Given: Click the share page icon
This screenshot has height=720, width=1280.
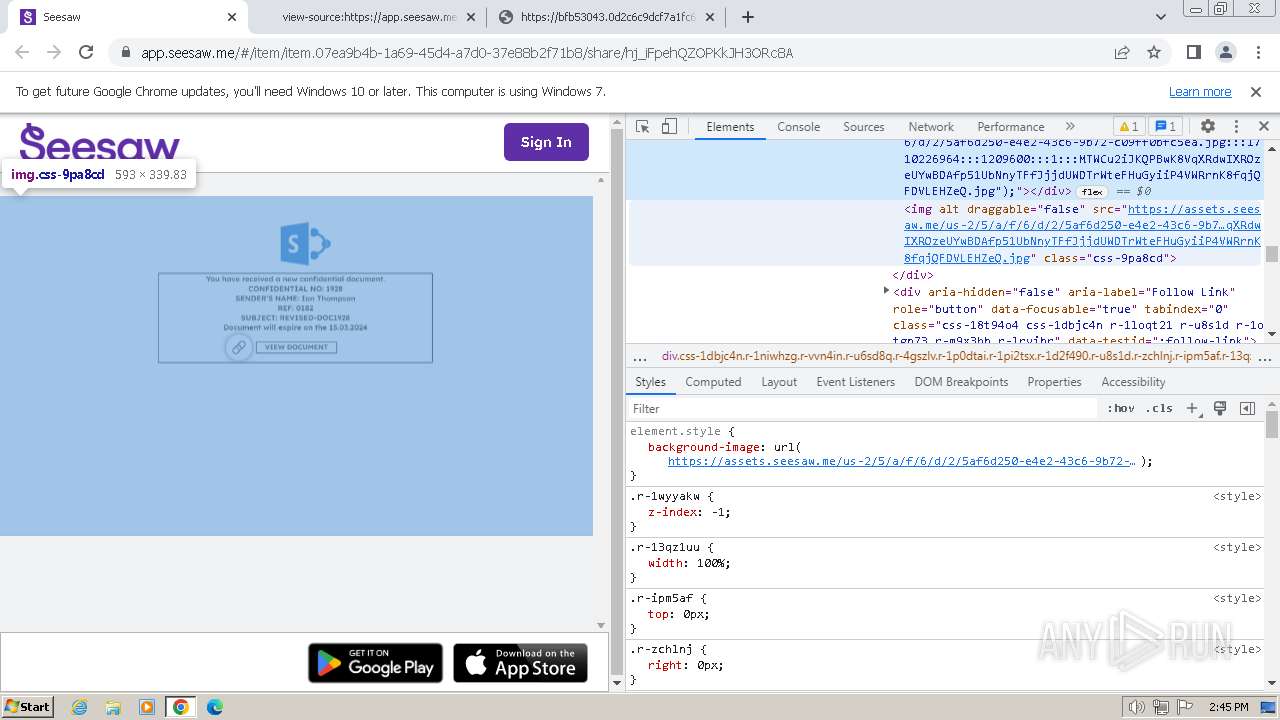Looking at the screenshot, I should click(x=1122, y=52).
